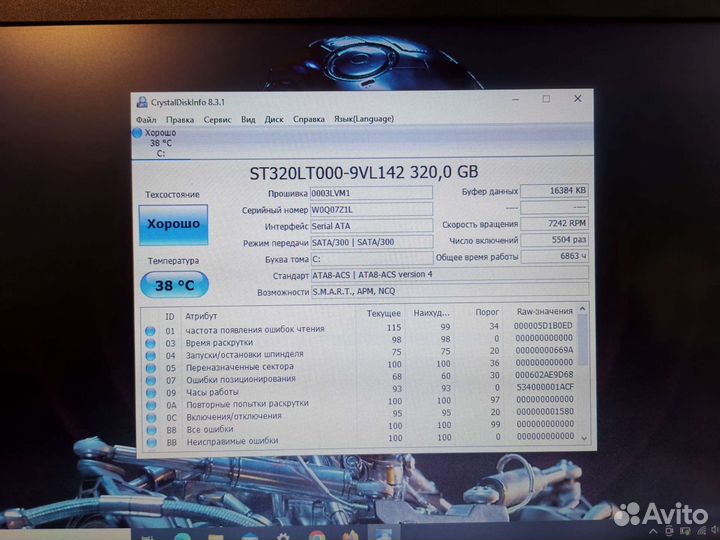720x540 pixels.
Task: Select the row 'частота появления ошибок чтения'
Action: (x=360, y=328)
